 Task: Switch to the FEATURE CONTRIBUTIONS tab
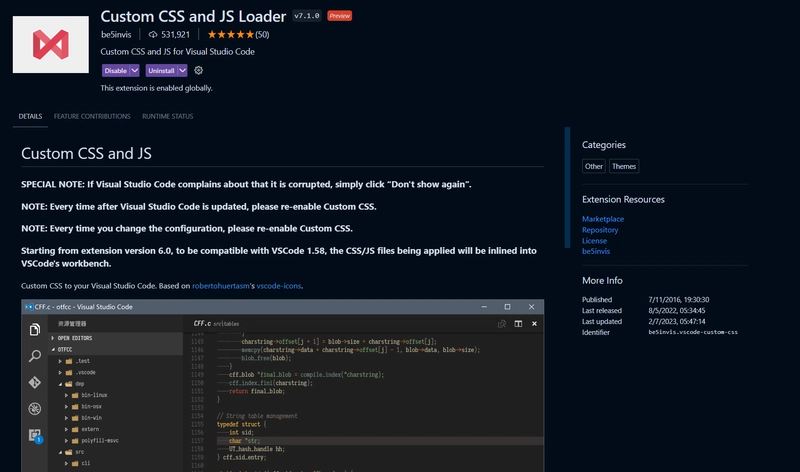coord(92,116)
